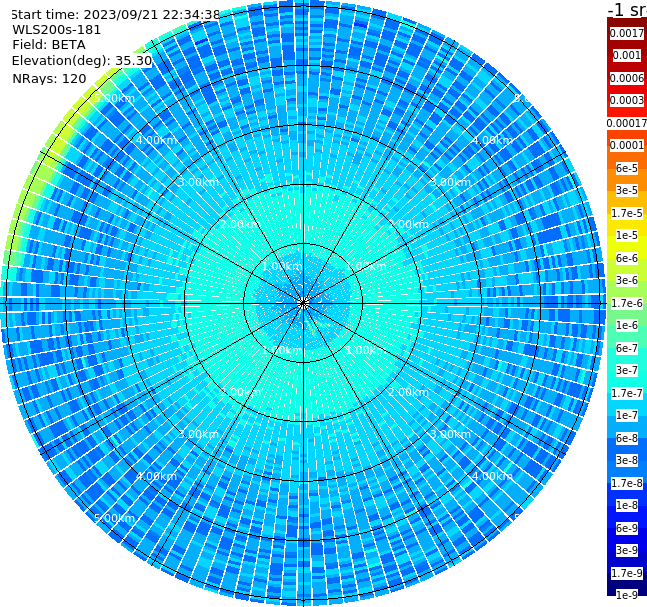Select the 6e-6 colorbar label
The width and height of the screenshot is (647, 607).
point(627,258)
